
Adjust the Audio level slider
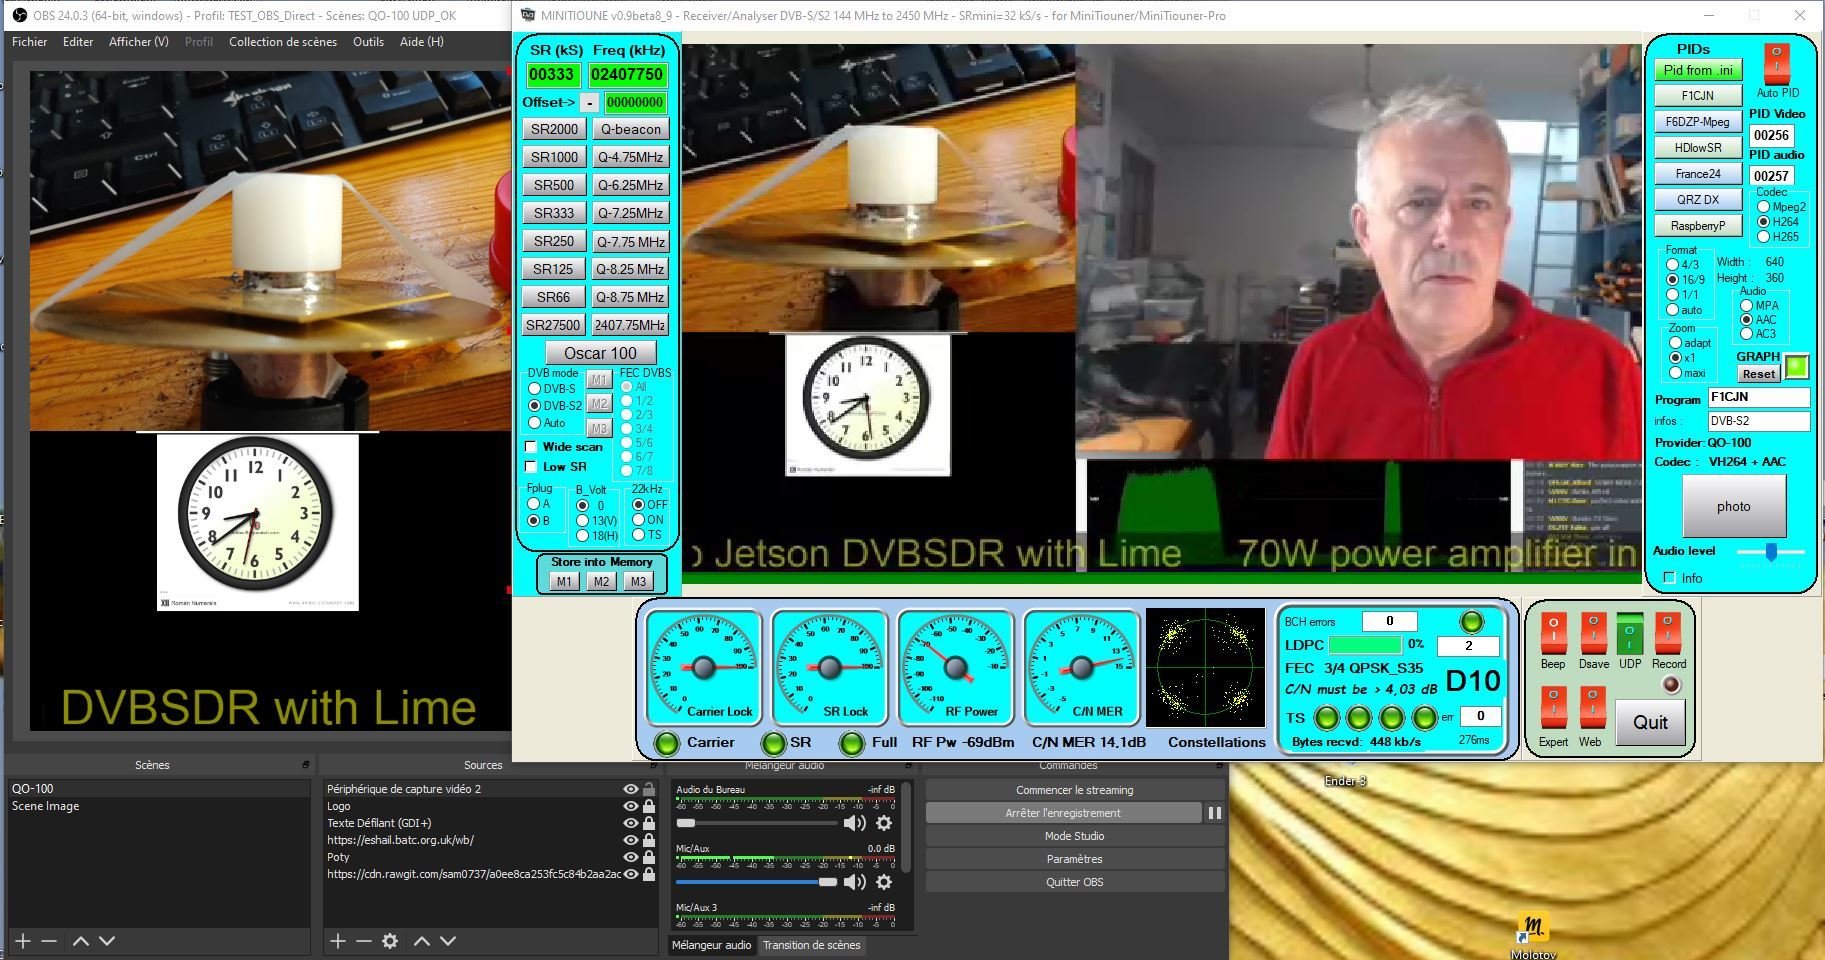[x=1771, y=551]
